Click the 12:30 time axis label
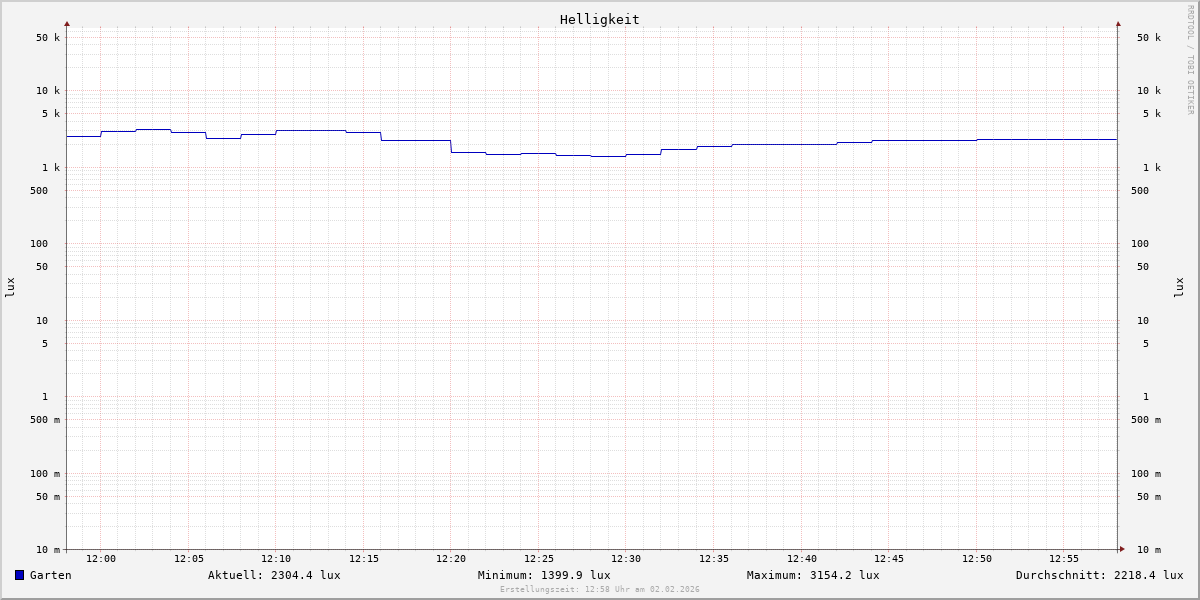Viewport: 1200px width, 600px height. pos(626,559)
